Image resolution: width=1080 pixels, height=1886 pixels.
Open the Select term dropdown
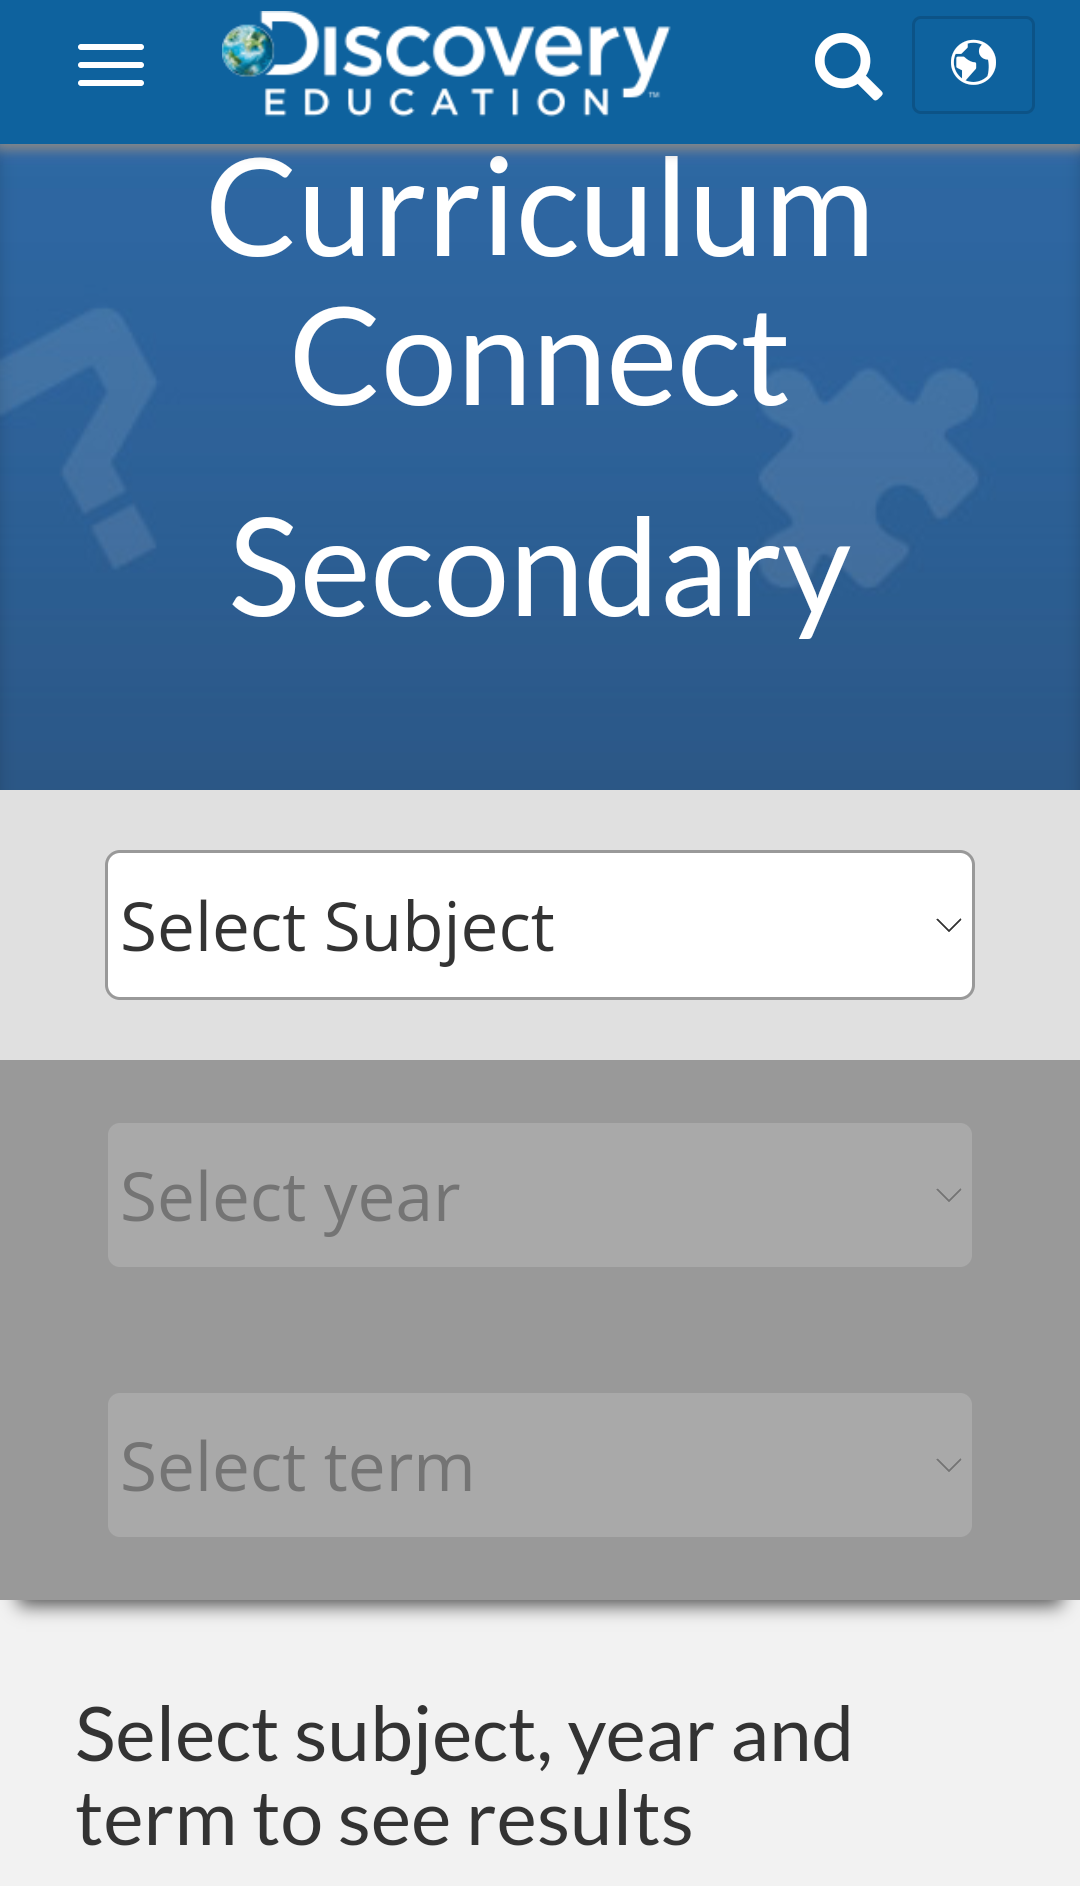(x=540, y=1464)
